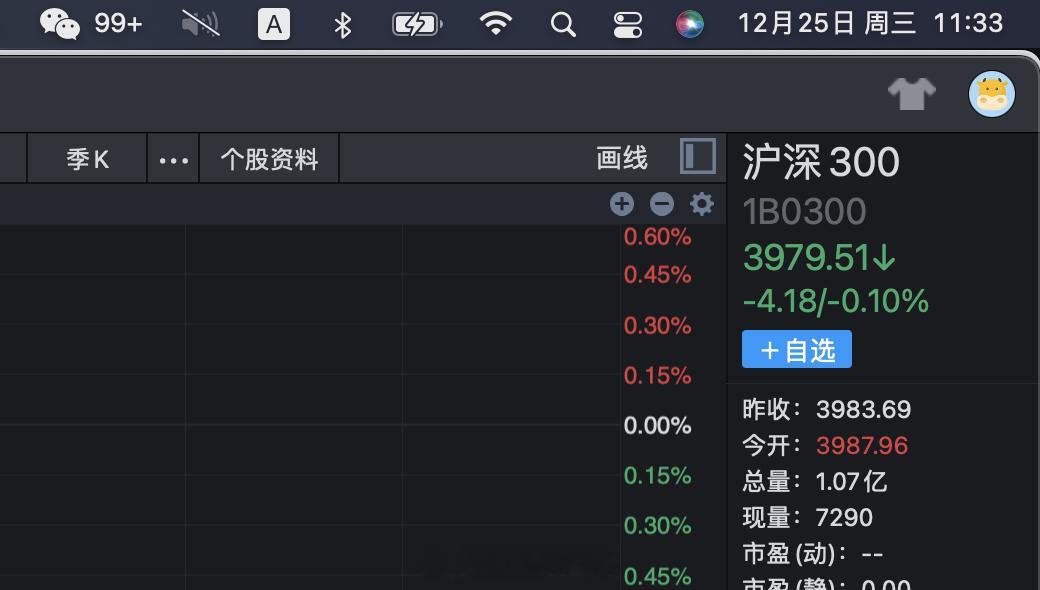Open the skin theme shirt icon
The image size is (1040, 590).
(912, 93)
